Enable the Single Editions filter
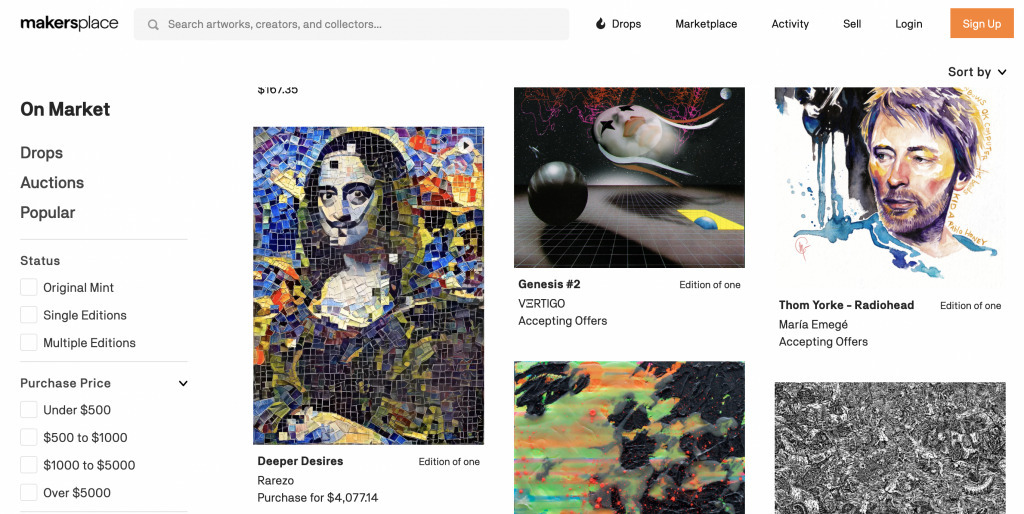Viewport: 1024px width, 514px height. coord(29,315)
